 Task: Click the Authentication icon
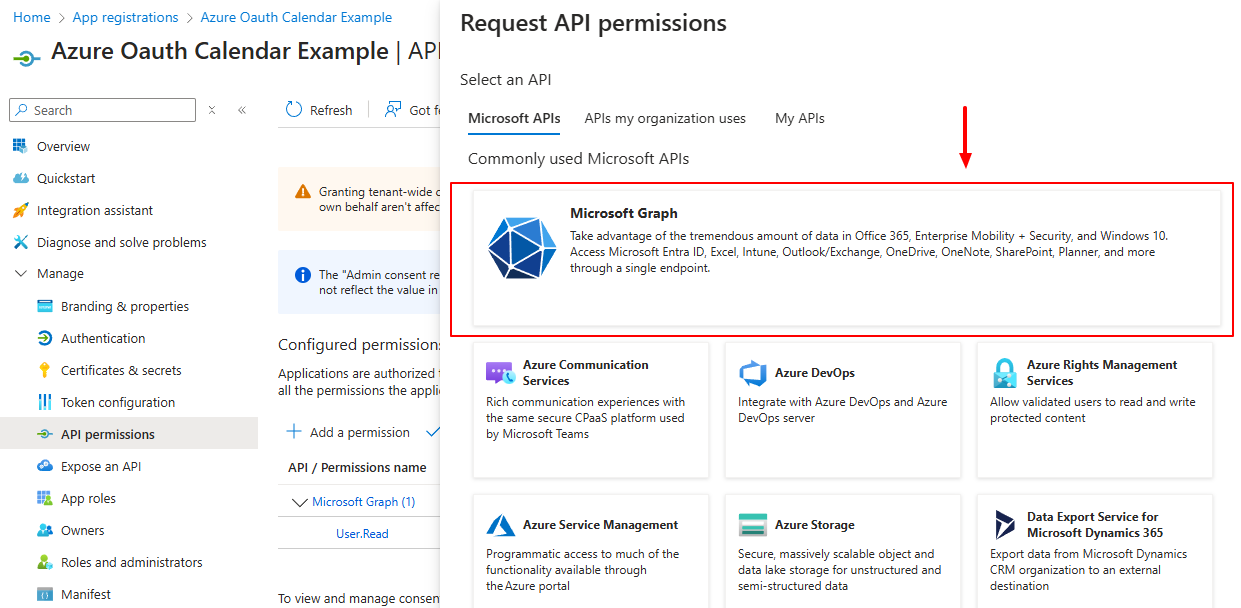click(44, 338)
